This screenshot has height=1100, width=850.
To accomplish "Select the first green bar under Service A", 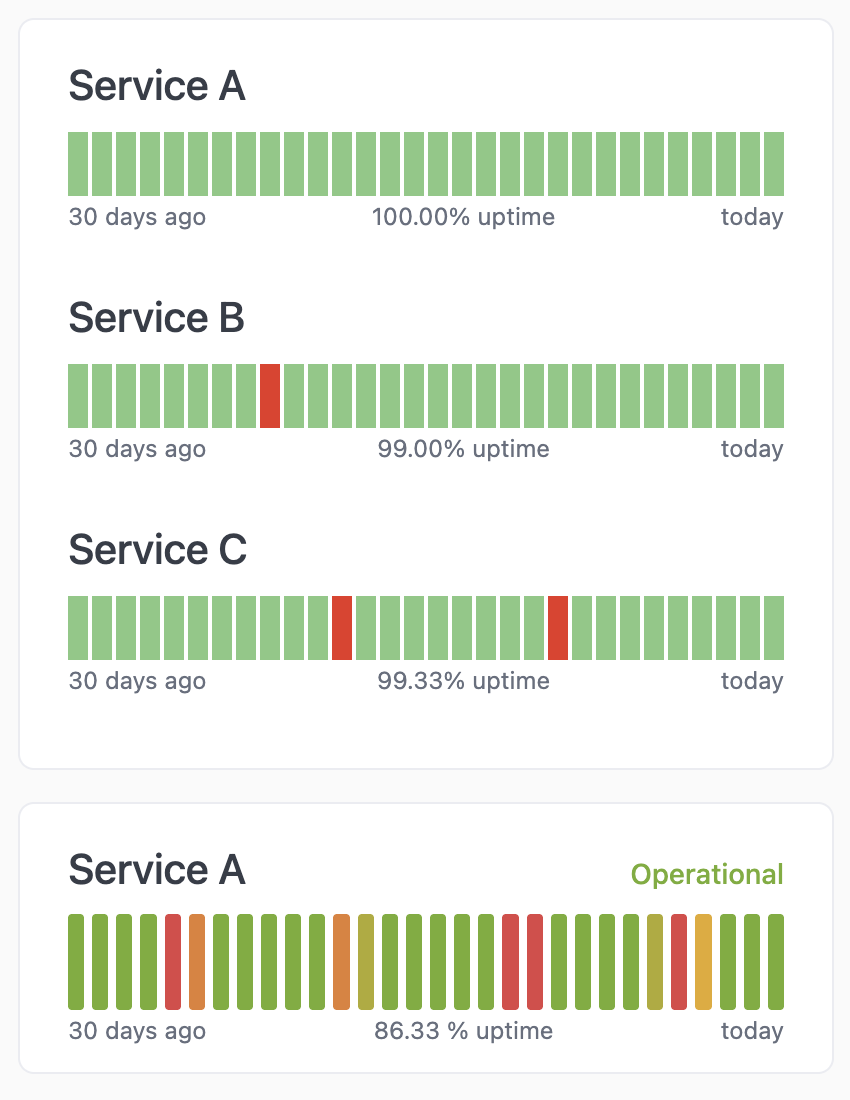I will [77, 162].
